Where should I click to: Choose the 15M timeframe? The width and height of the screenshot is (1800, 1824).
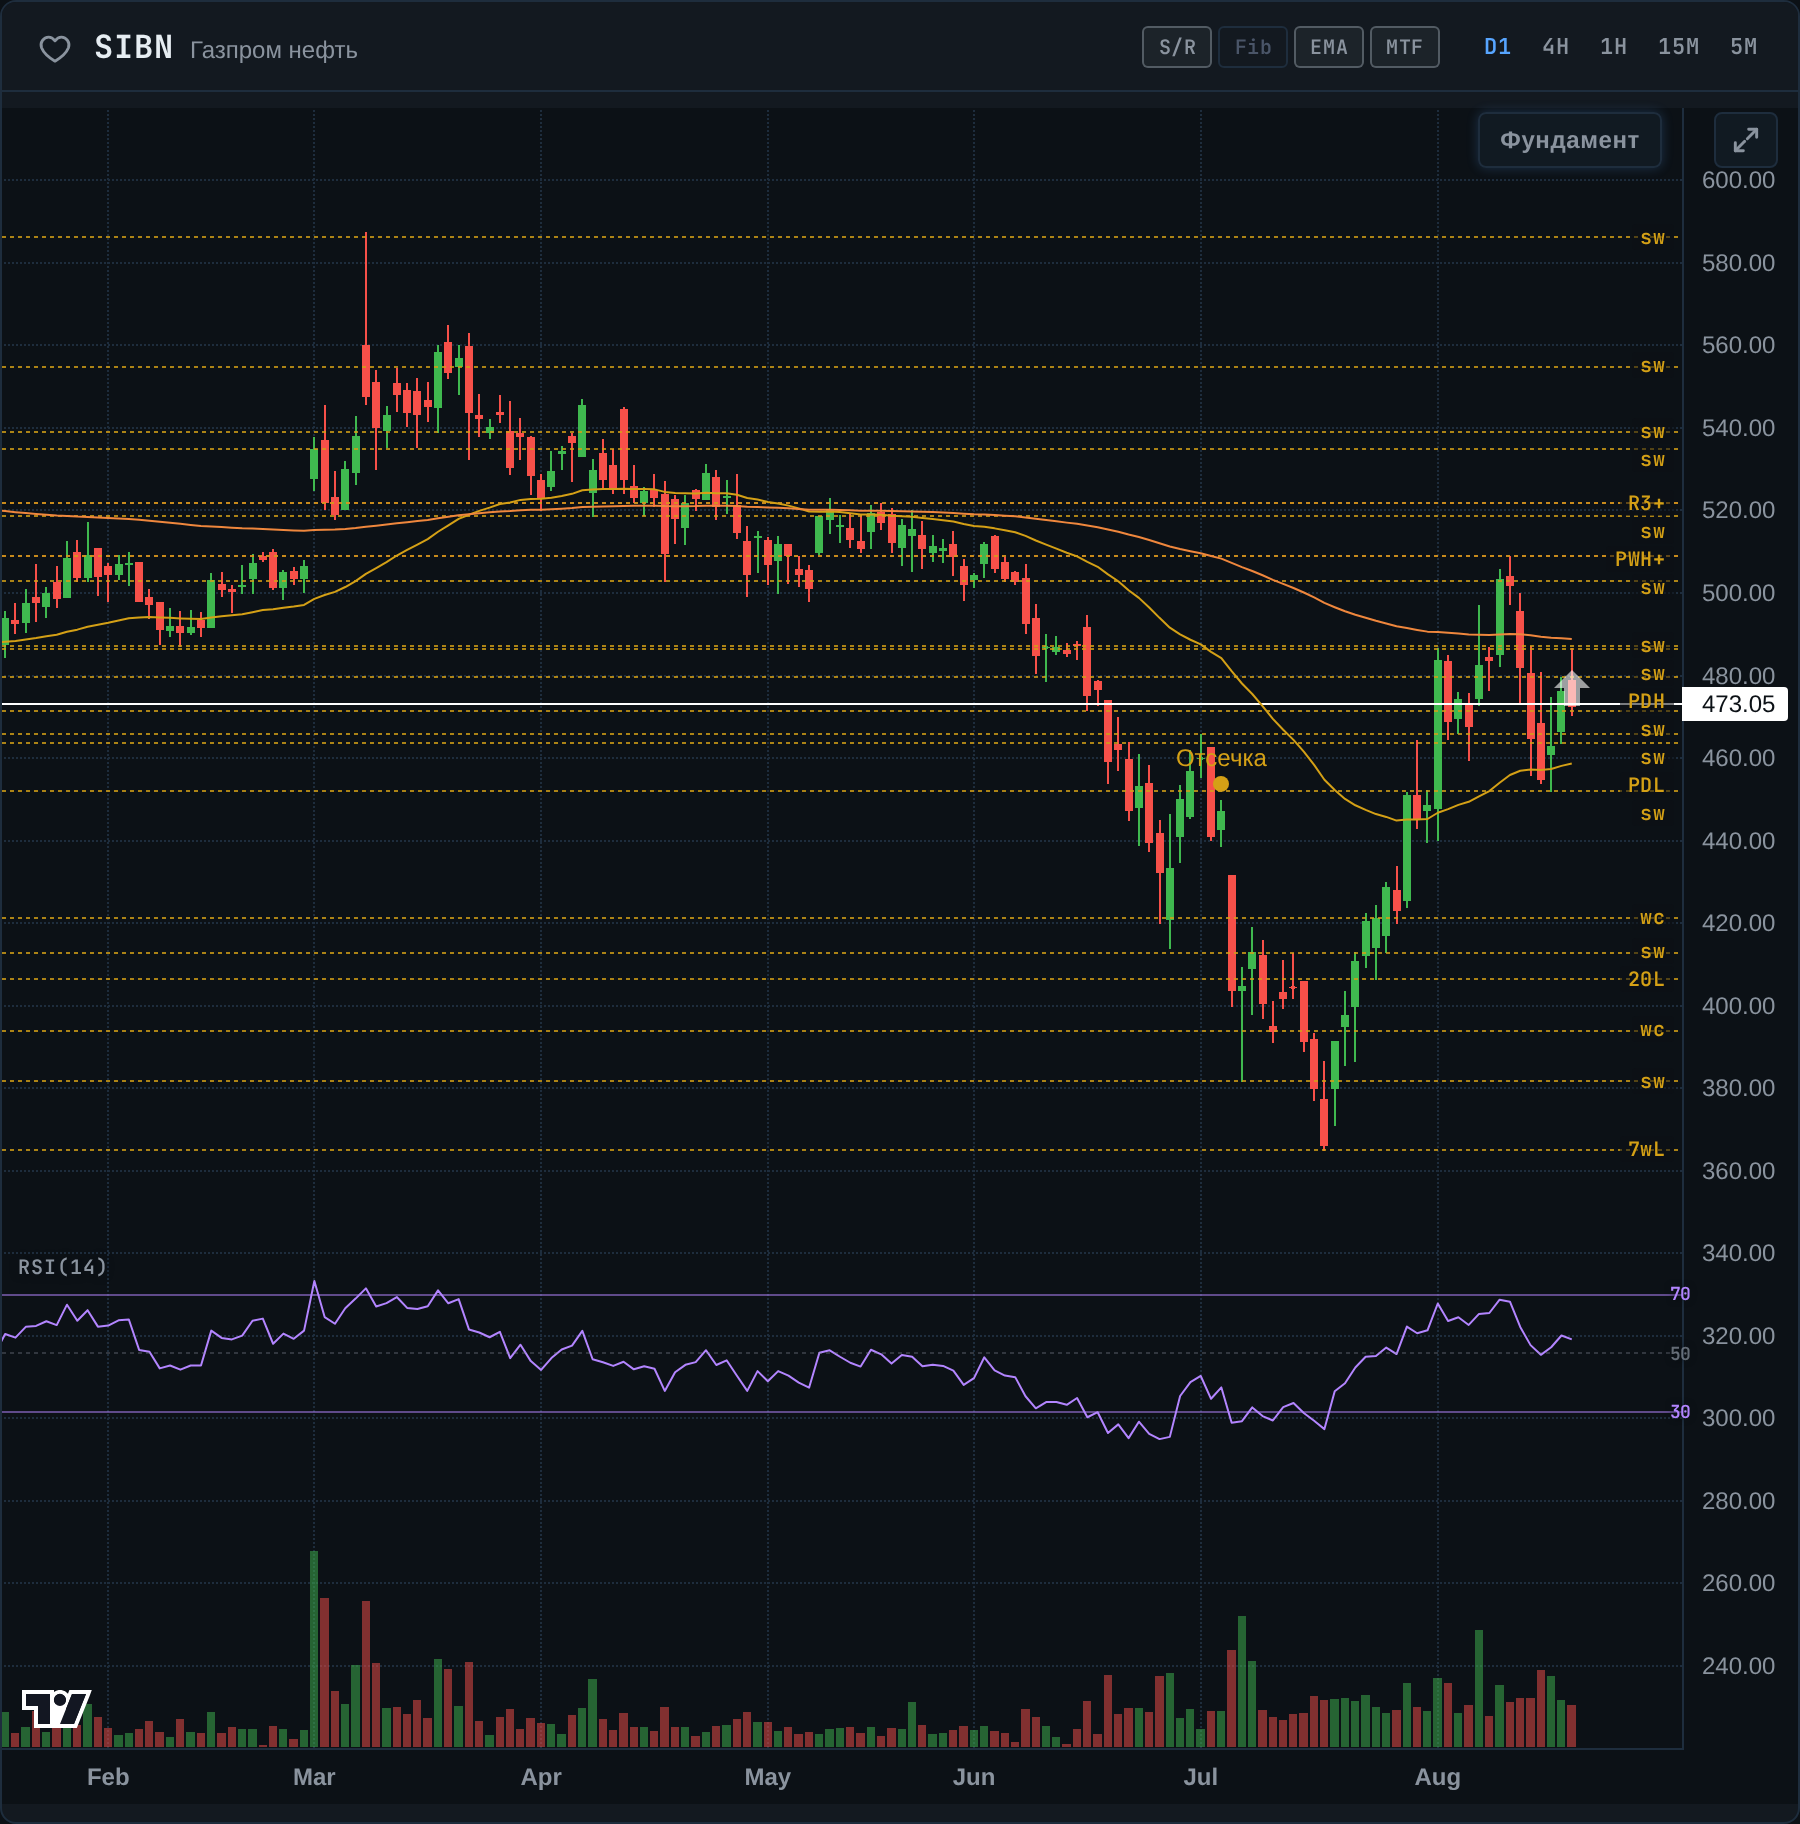pos(1678,47)
